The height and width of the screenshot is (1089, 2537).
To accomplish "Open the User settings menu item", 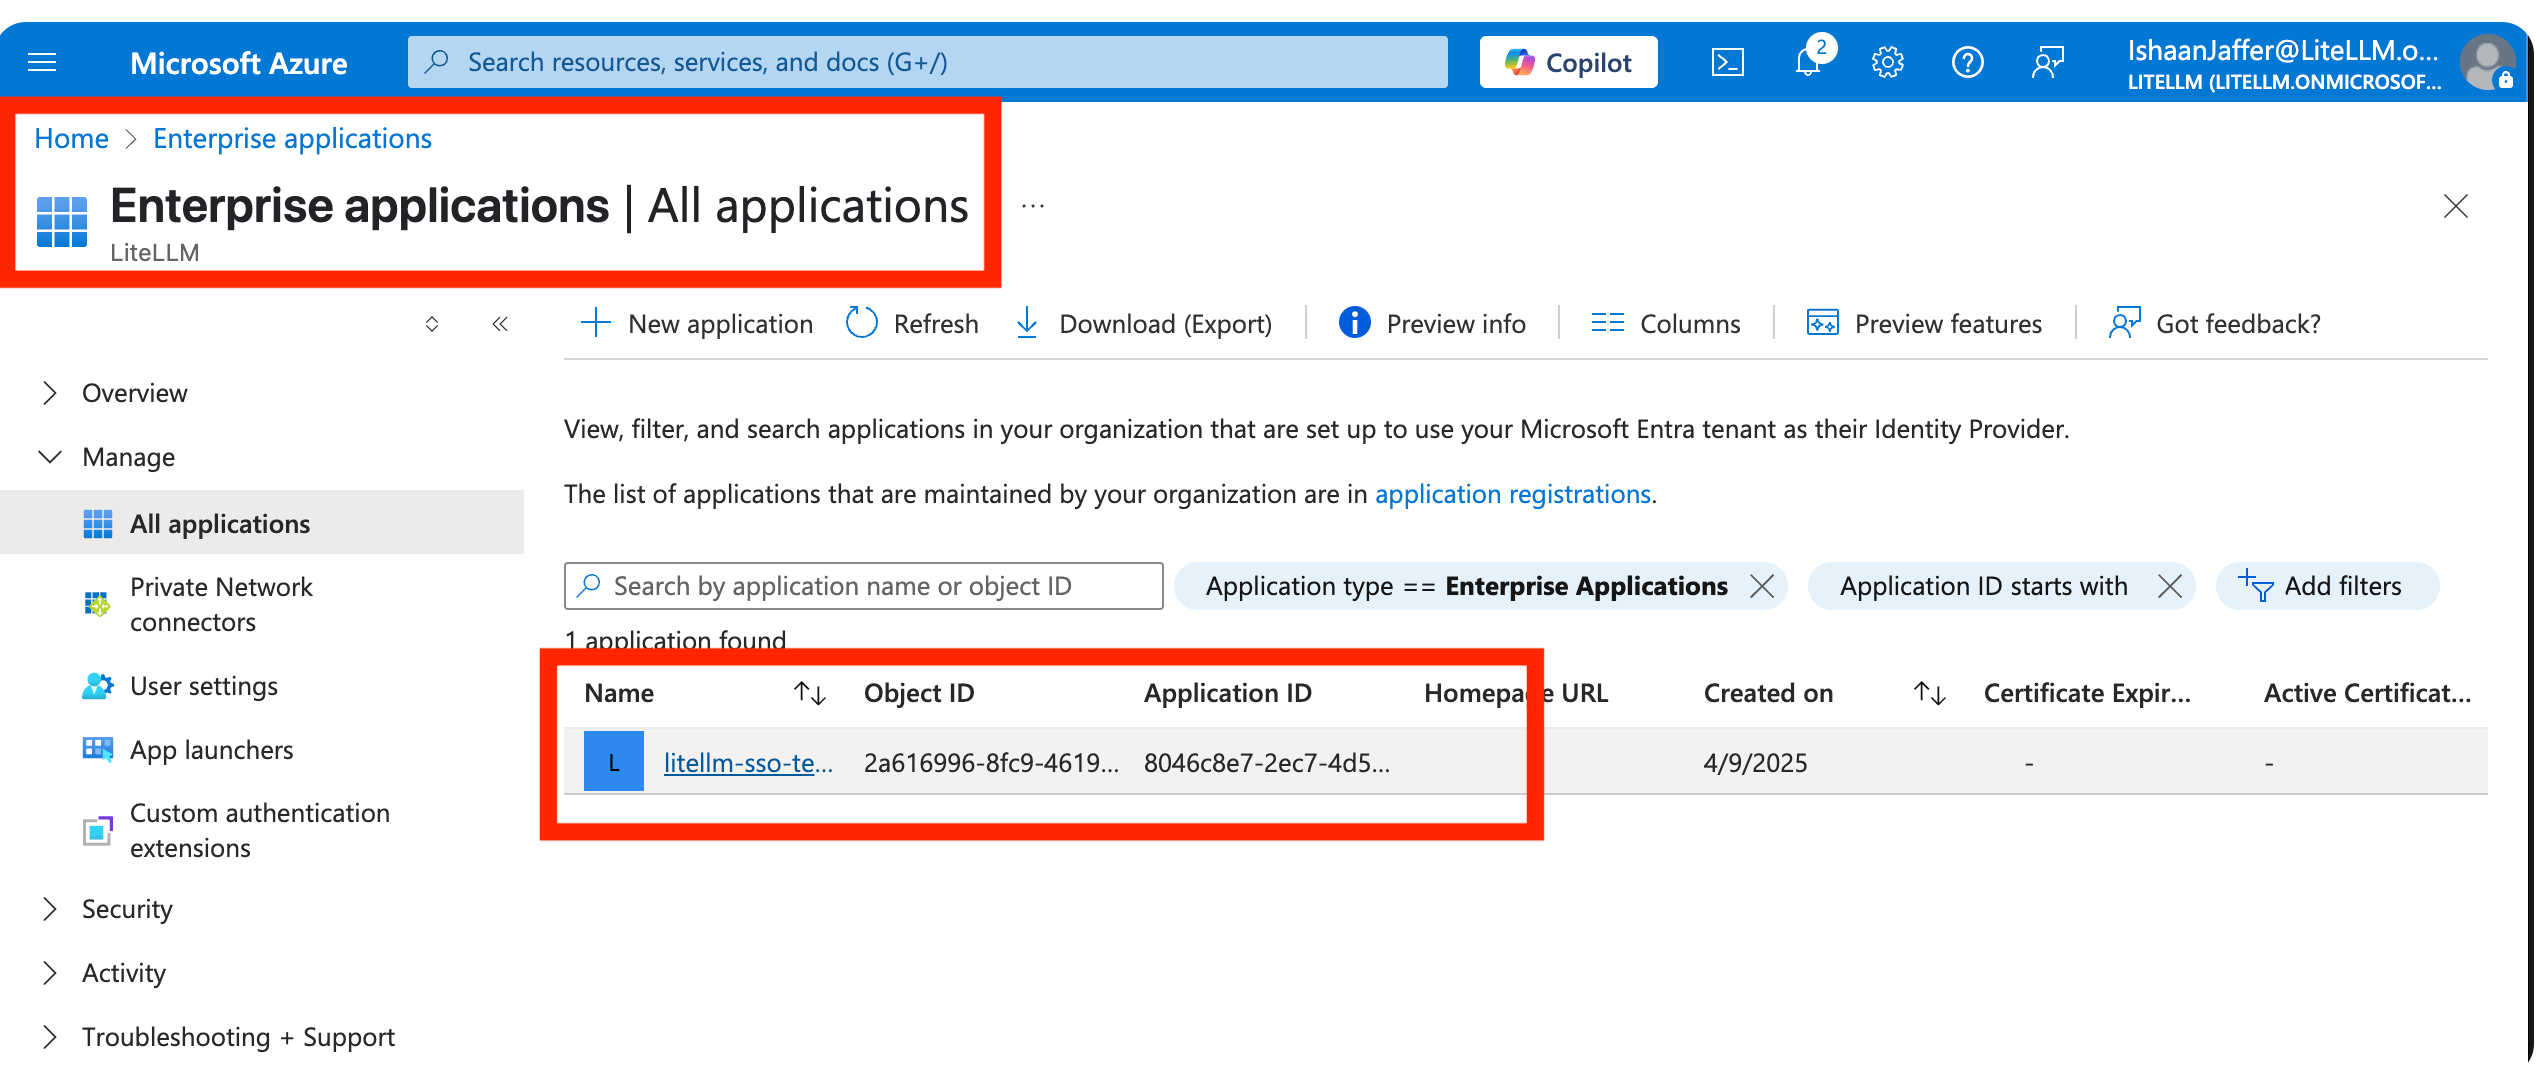I will point(204,686).
